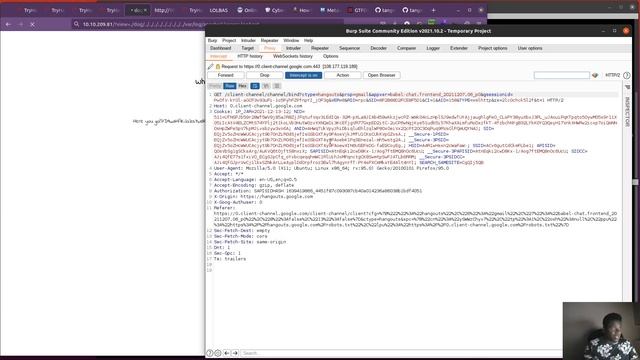Click the Host header line in request
Screen dimensions: 640x360
(258, 106)
